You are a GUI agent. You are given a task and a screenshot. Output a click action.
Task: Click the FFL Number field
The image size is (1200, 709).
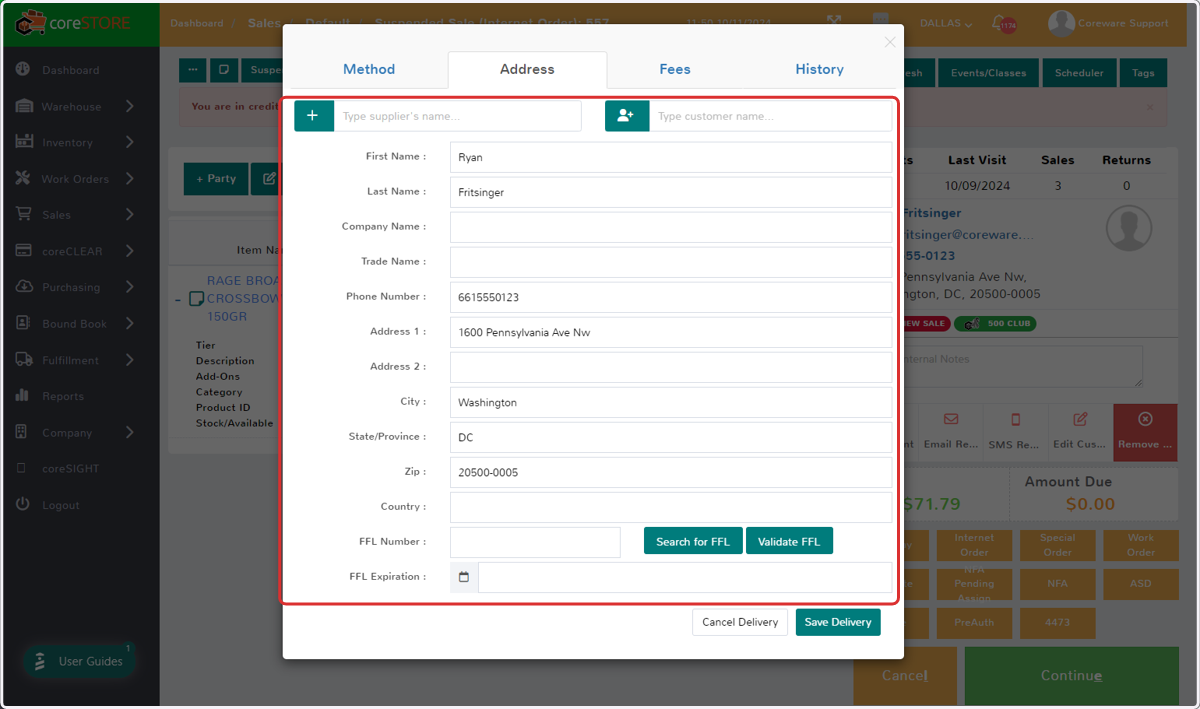click(x=535, y=542)
